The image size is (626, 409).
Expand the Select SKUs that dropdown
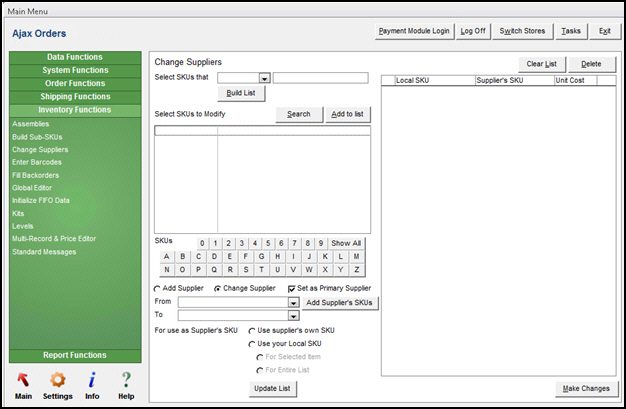pos(265,78)
